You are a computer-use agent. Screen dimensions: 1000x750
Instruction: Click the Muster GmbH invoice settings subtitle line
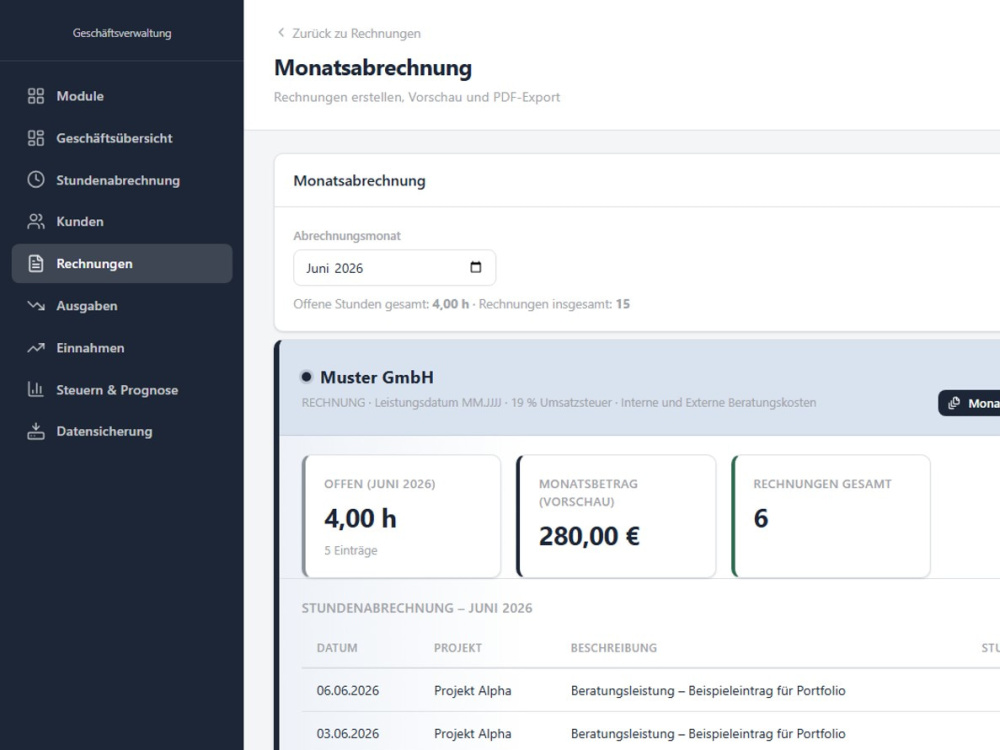[559, 403]
